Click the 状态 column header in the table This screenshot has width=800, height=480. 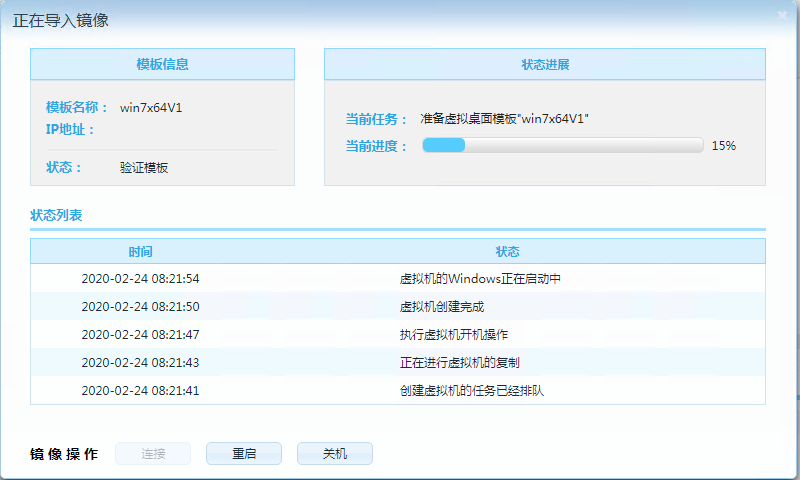(508, 251)
